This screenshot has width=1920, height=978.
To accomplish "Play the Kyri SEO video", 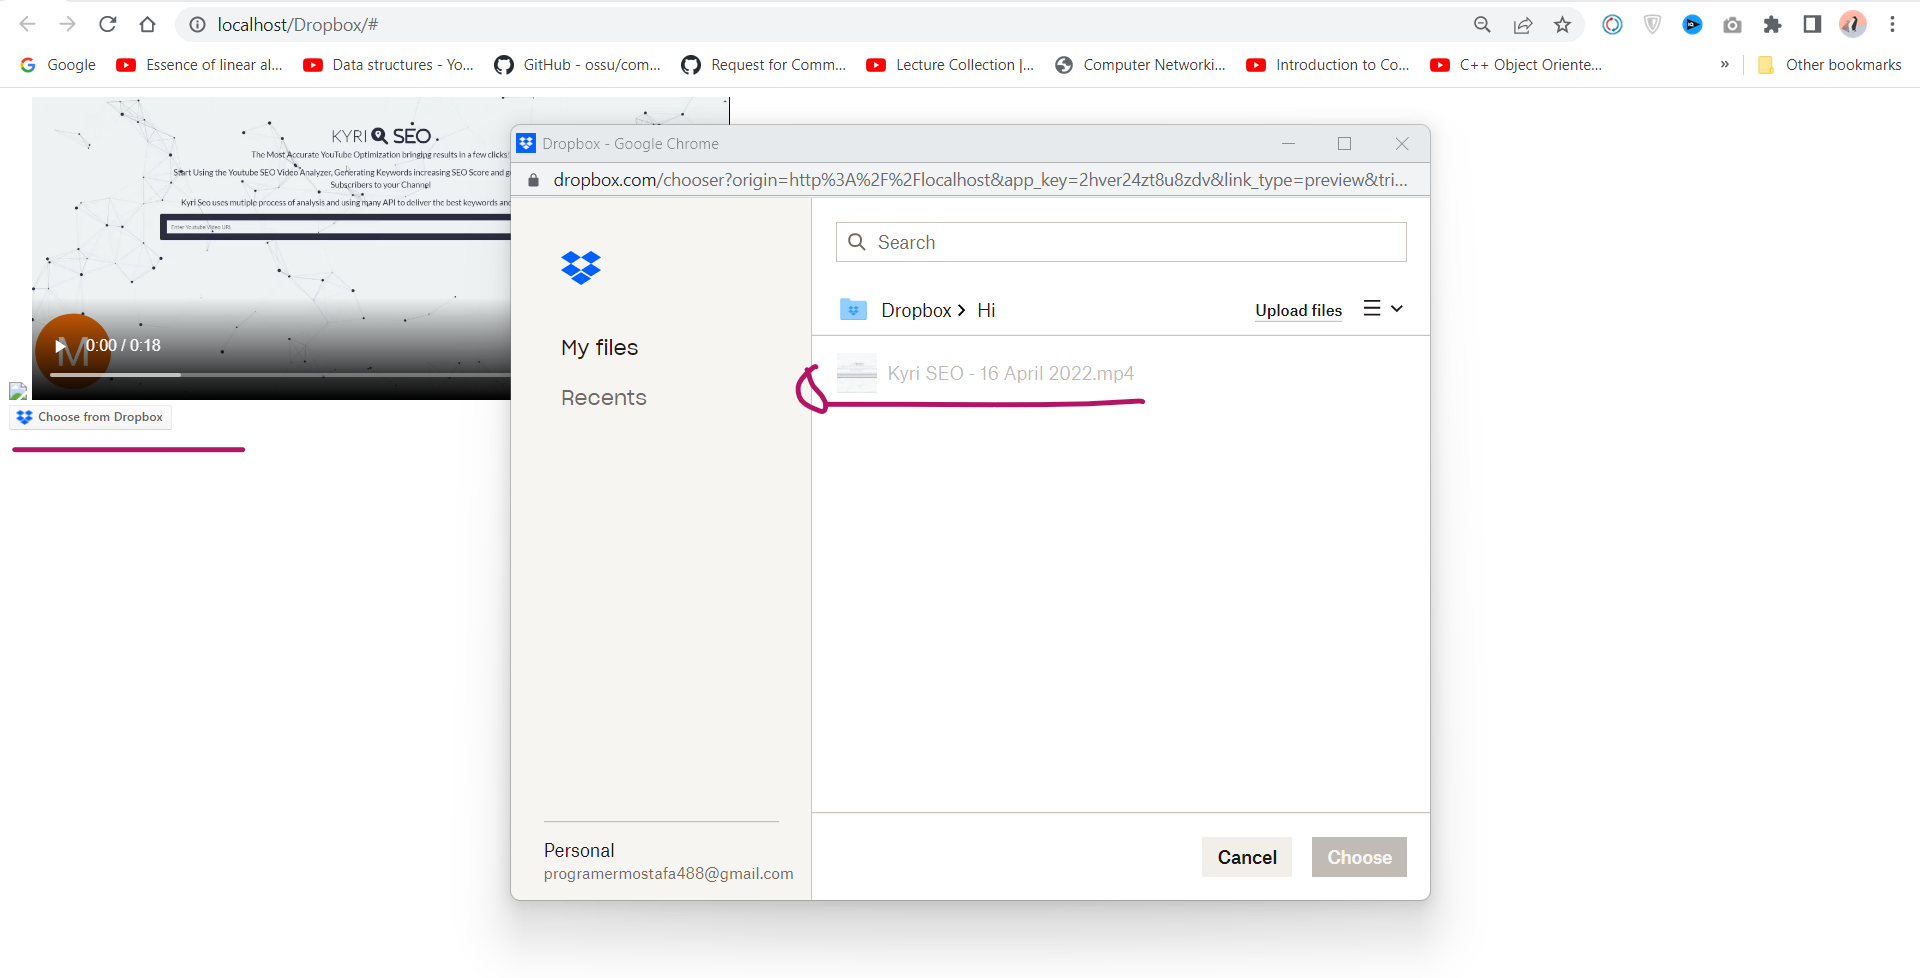I will pyautogui.click(x=60, y=346).
